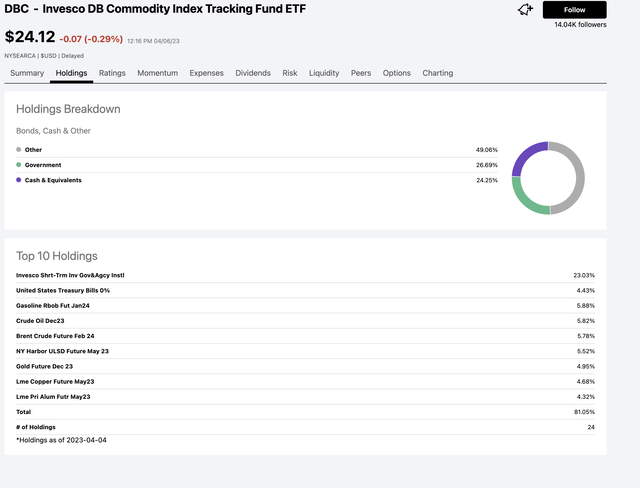Click United States Treasury Bills 0% holding
Image resolution: width=640 pixels, height=488 pixels.
[x=63, y=290]
